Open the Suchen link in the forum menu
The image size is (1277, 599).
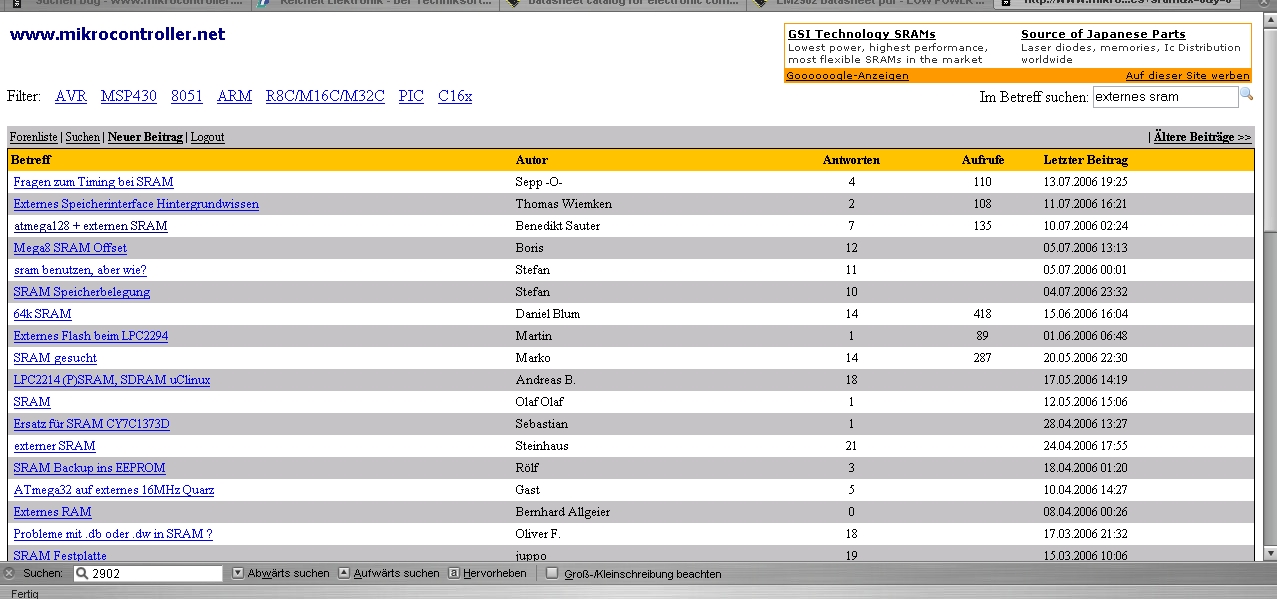point(83,137)
